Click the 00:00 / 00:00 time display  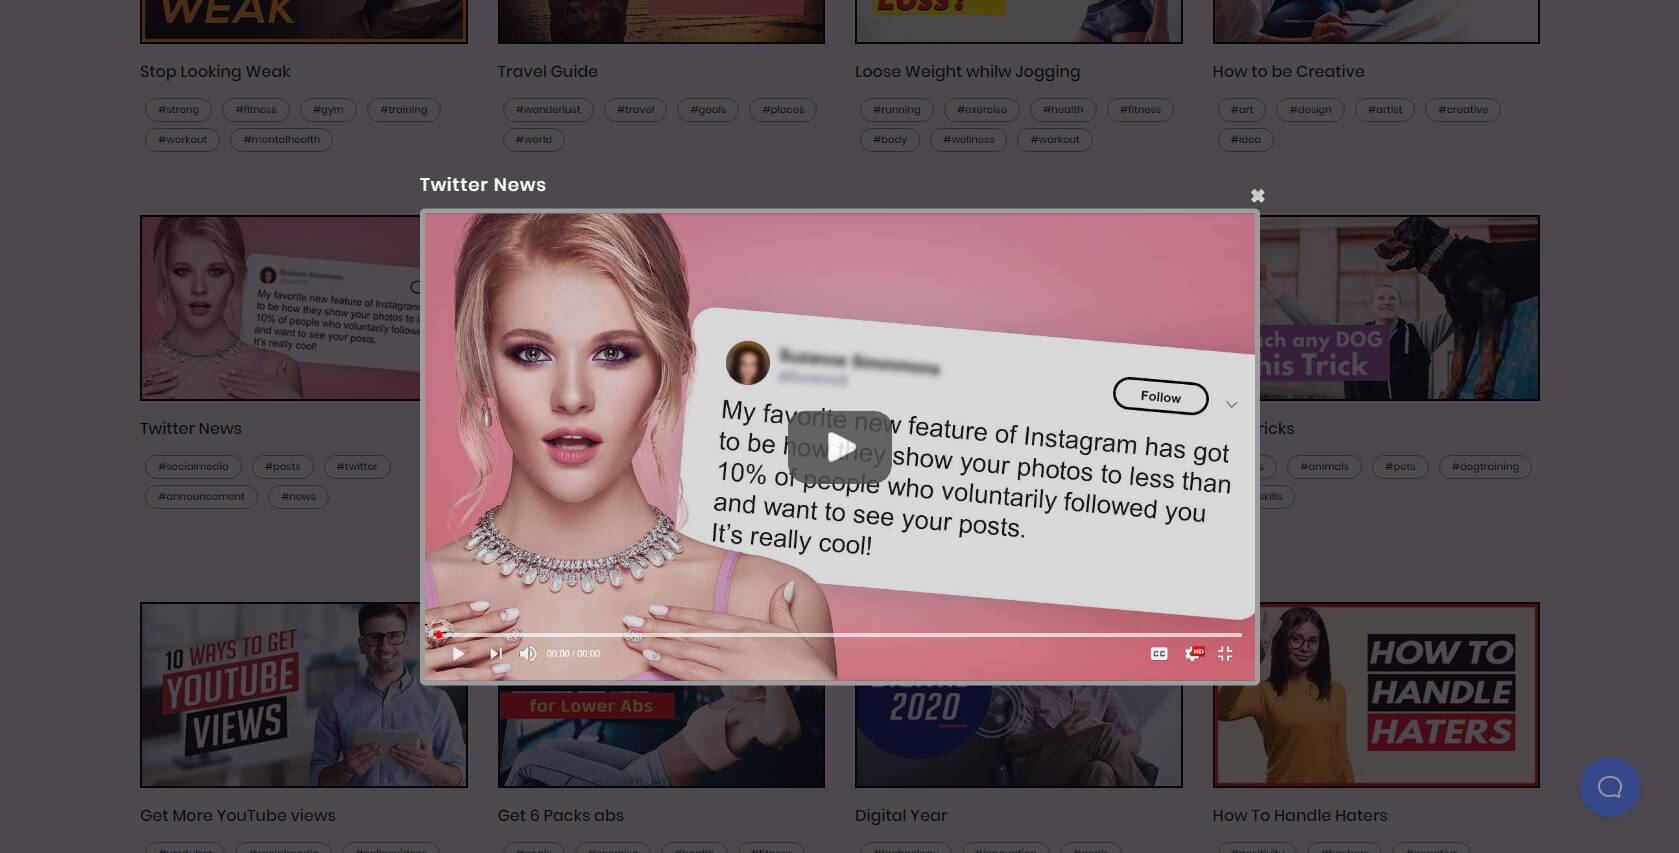[x=573, y=654]
